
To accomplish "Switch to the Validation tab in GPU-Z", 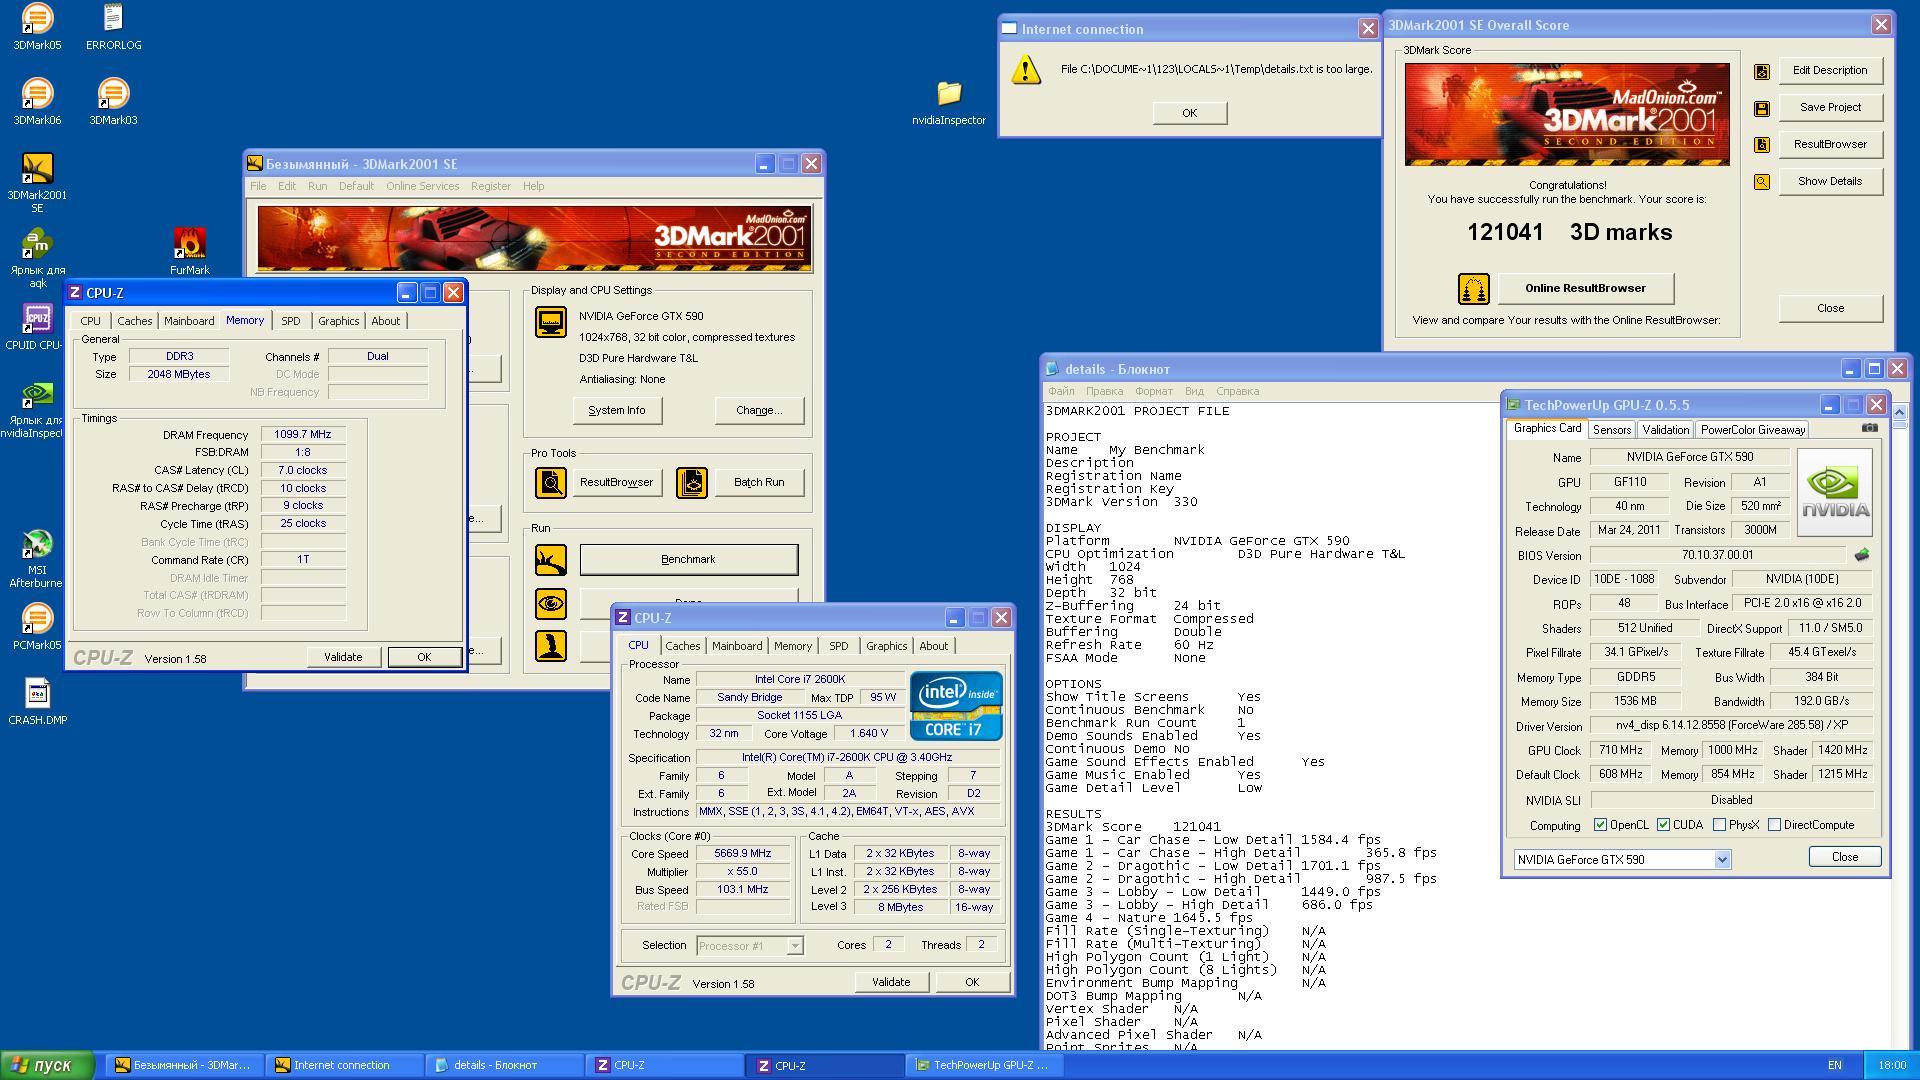I will point(1665,430).
